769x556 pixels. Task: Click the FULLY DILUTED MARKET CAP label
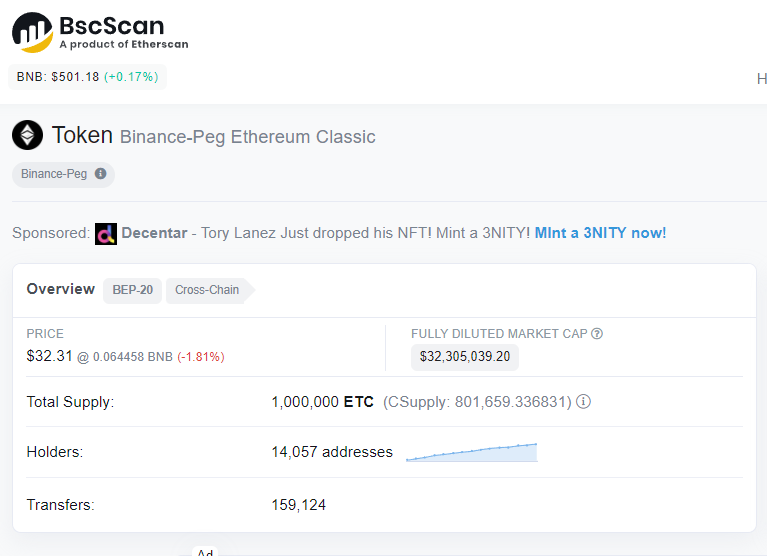[x=499, y=334]
